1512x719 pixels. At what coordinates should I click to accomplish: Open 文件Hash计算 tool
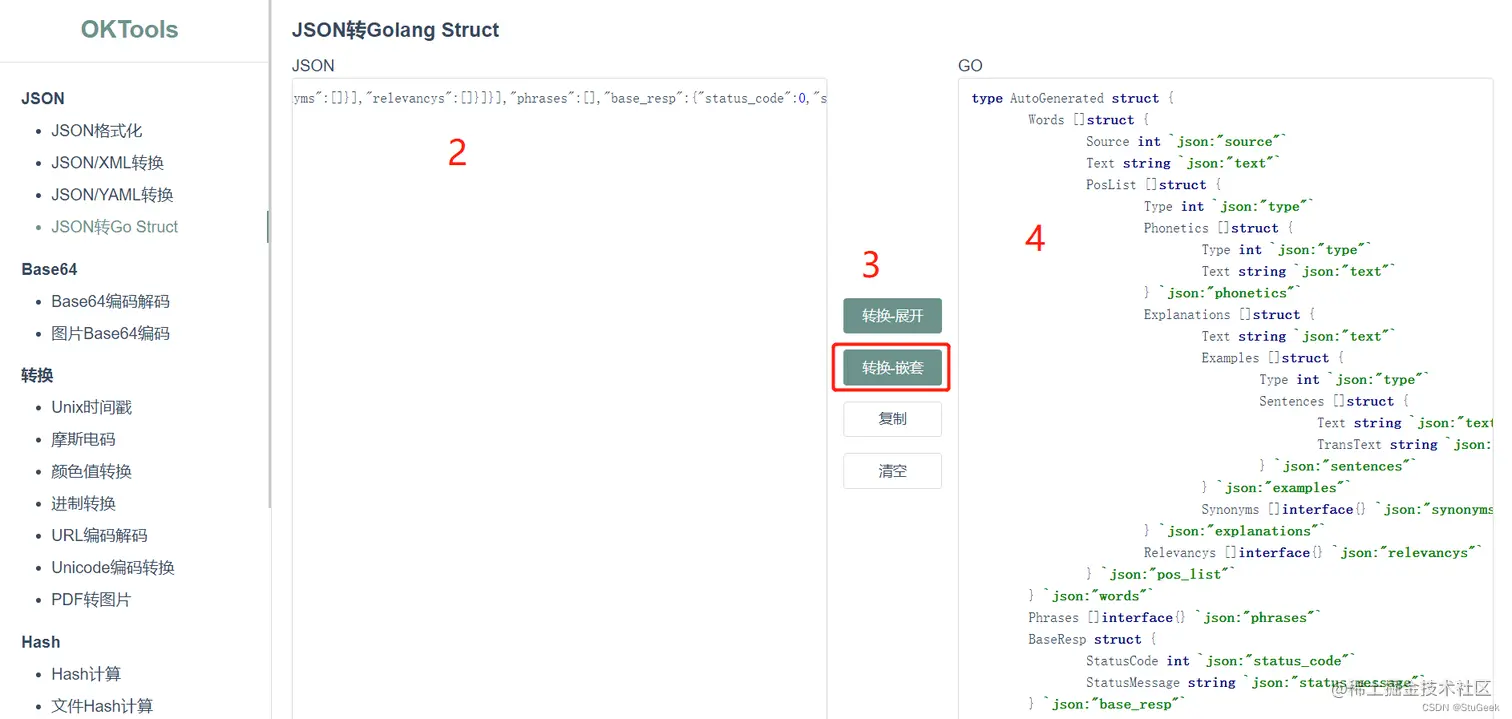[103, 707]
